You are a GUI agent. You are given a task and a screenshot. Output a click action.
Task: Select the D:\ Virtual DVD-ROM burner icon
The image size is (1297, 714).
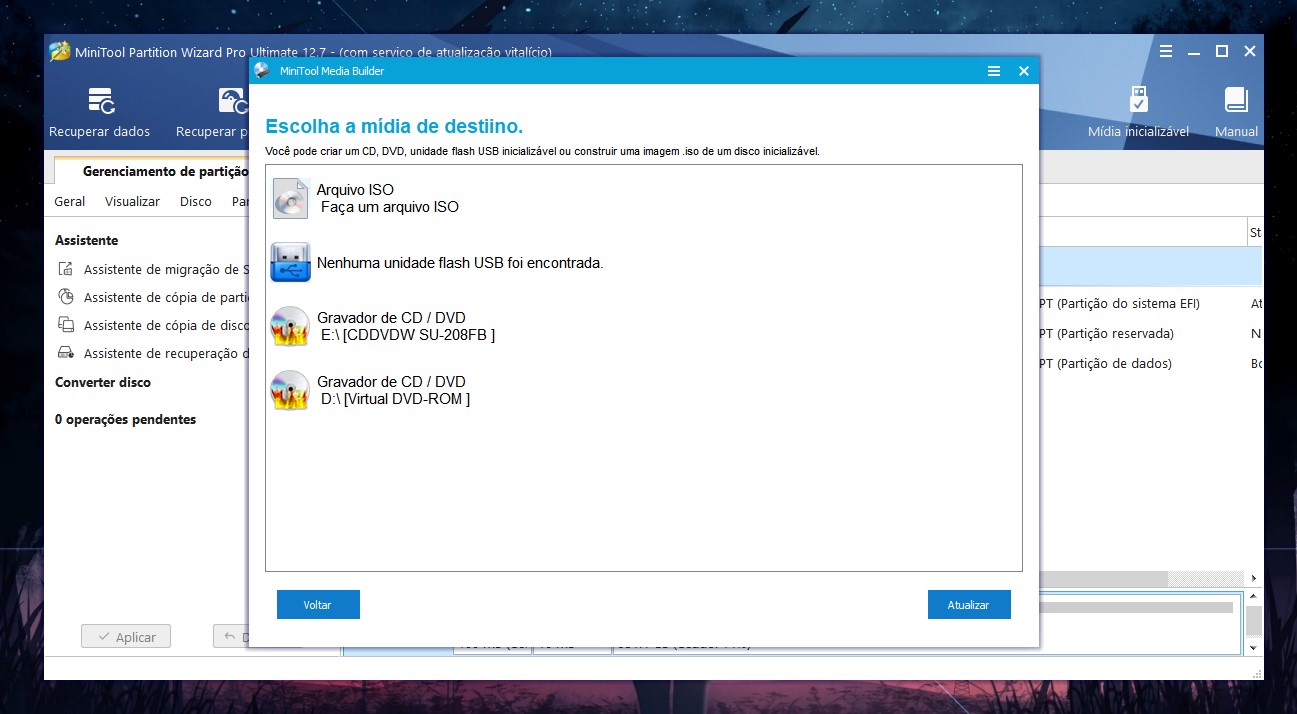(290, 391)
